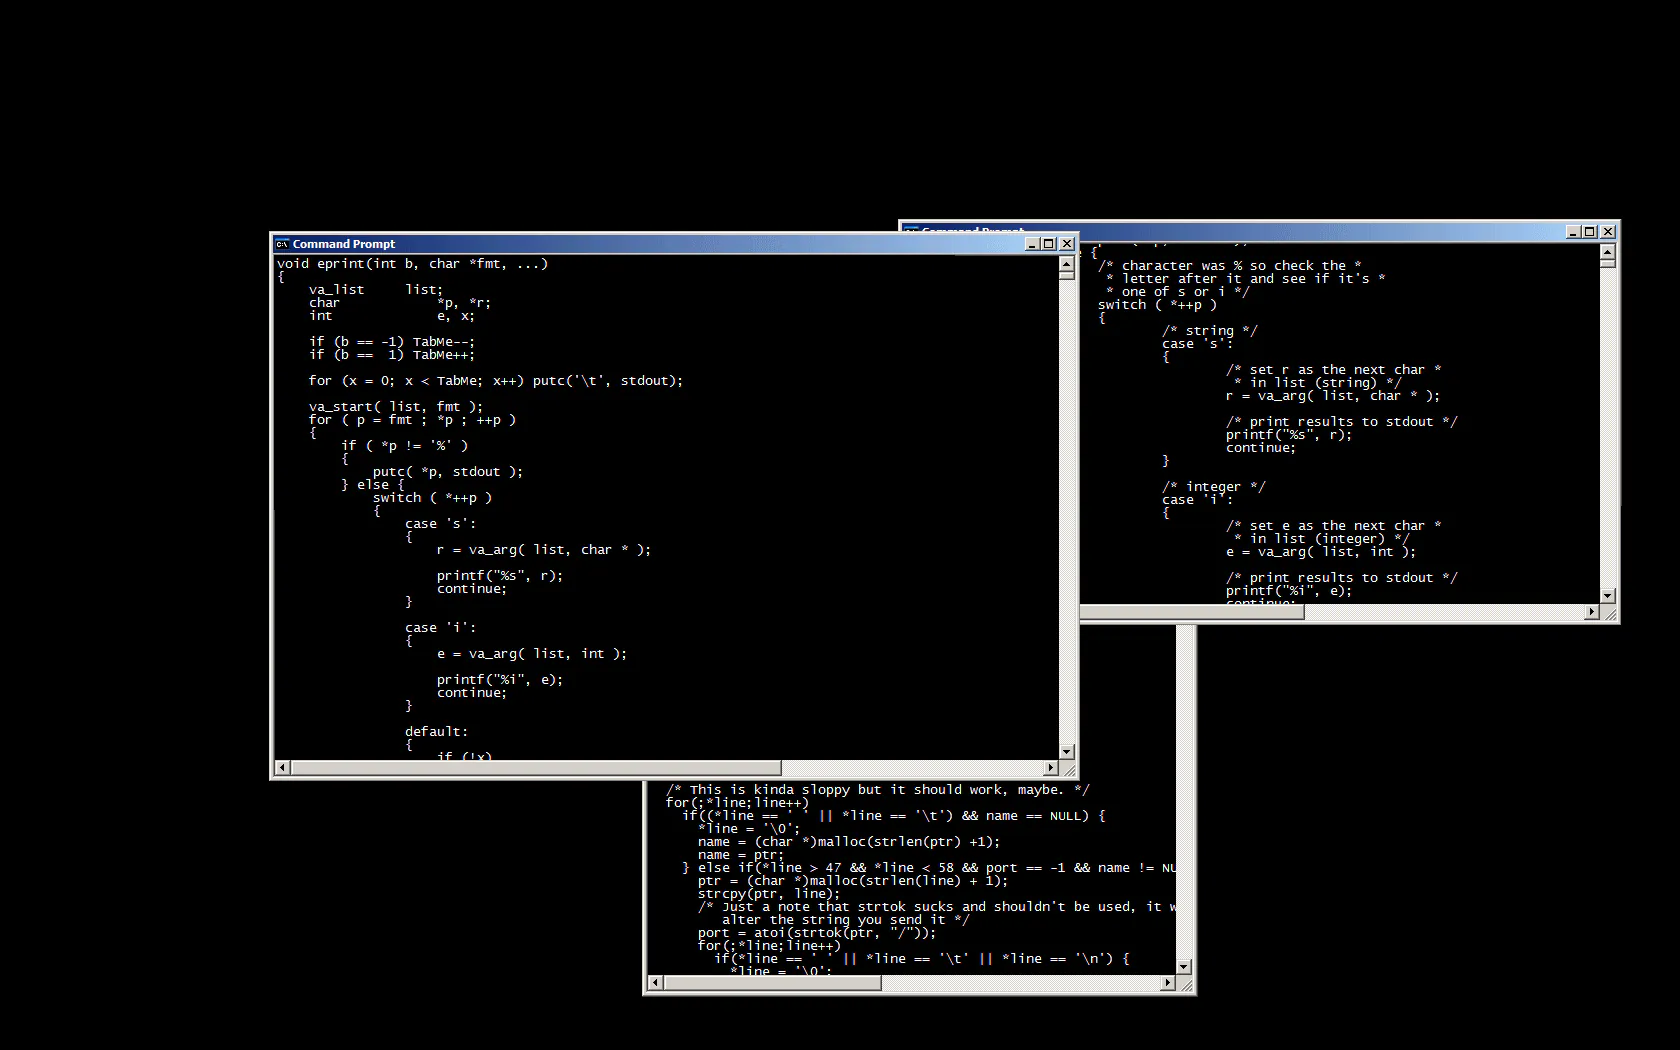Click left arrow of eprint window's horizontal scrollbar
The width and height of the screenshot is (1680, 1050).
[282, 768]
